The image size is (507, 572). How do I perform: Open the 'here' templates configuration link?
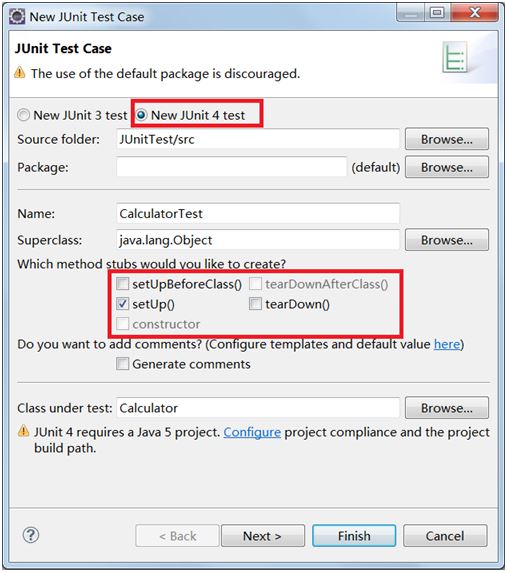coord(447,344)
